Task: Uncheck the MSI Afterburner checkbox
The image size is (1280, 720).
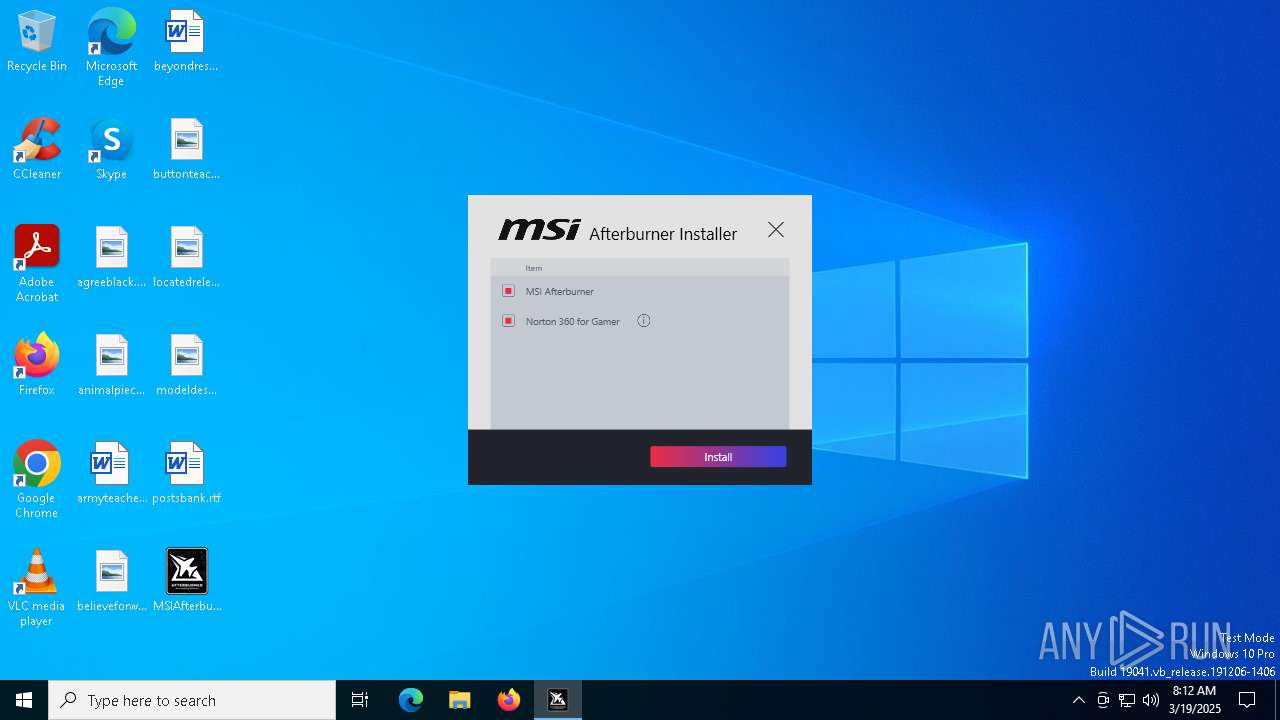Action: (x=508, y=291)
